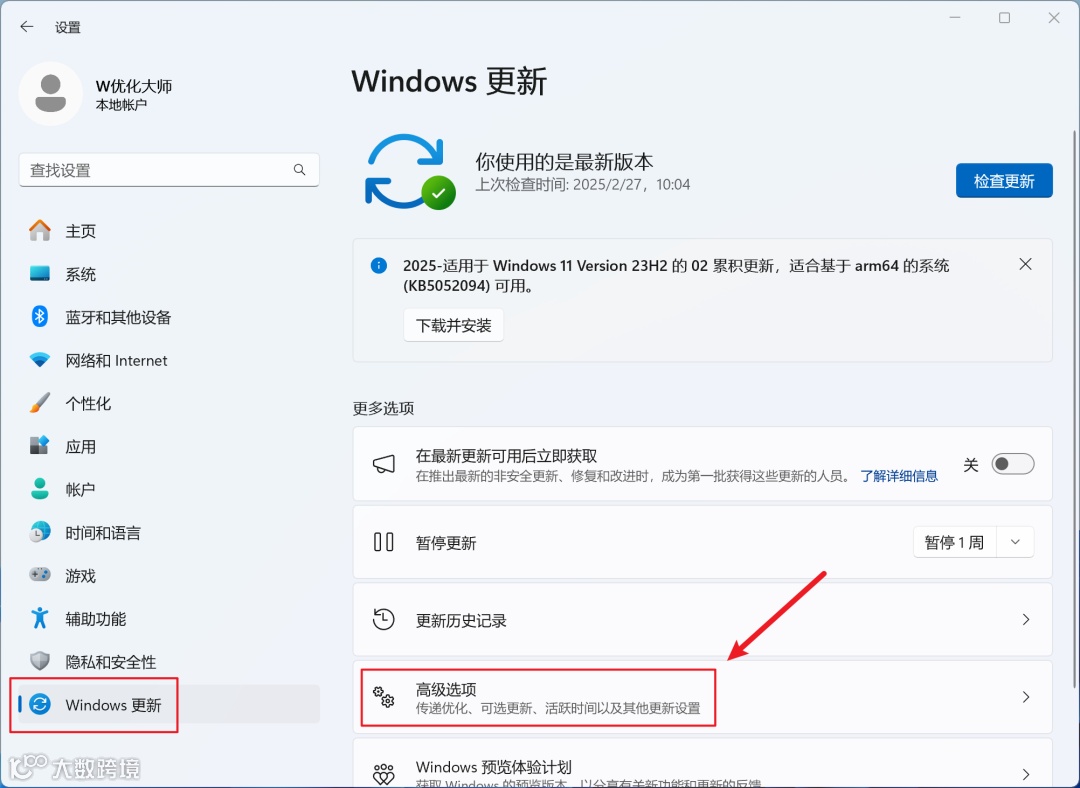The width and height of the screenshot is (1080, 788).
Task: Click inside the 查找设置 search box
Action: tap(169, 169)
